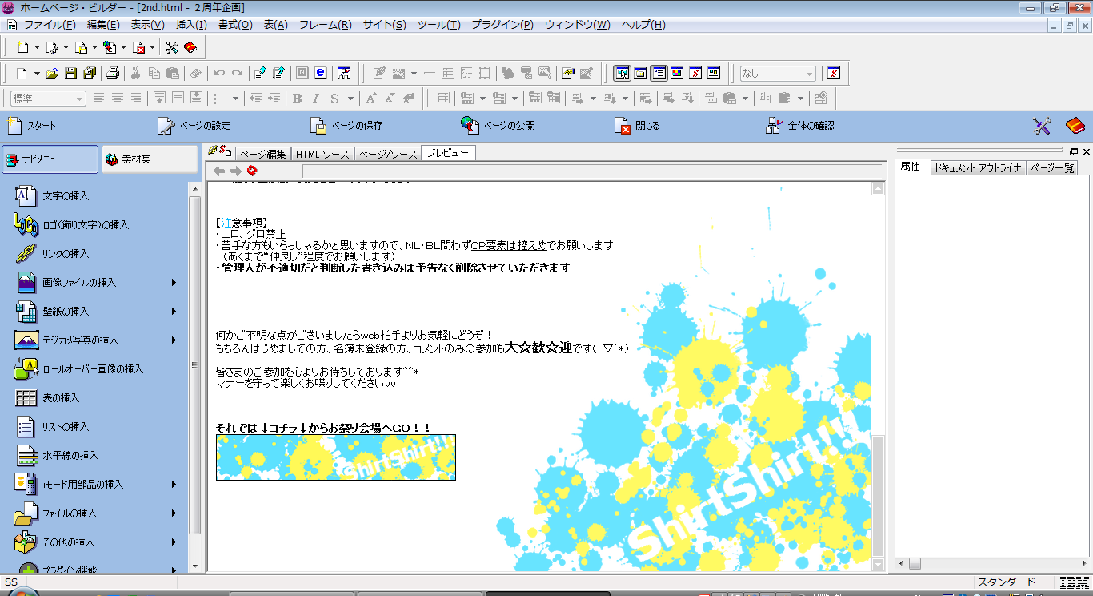Toggle the sixth view panel button

click(x=713, y=73)
